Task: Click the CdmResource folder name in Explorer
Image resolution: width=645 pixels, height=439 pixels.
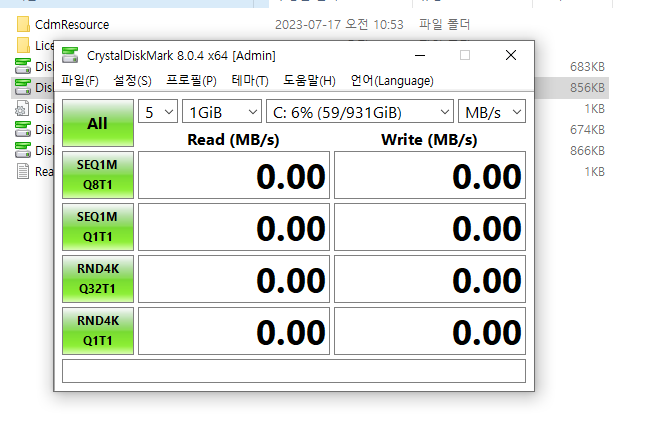Action: coord(72,25)
